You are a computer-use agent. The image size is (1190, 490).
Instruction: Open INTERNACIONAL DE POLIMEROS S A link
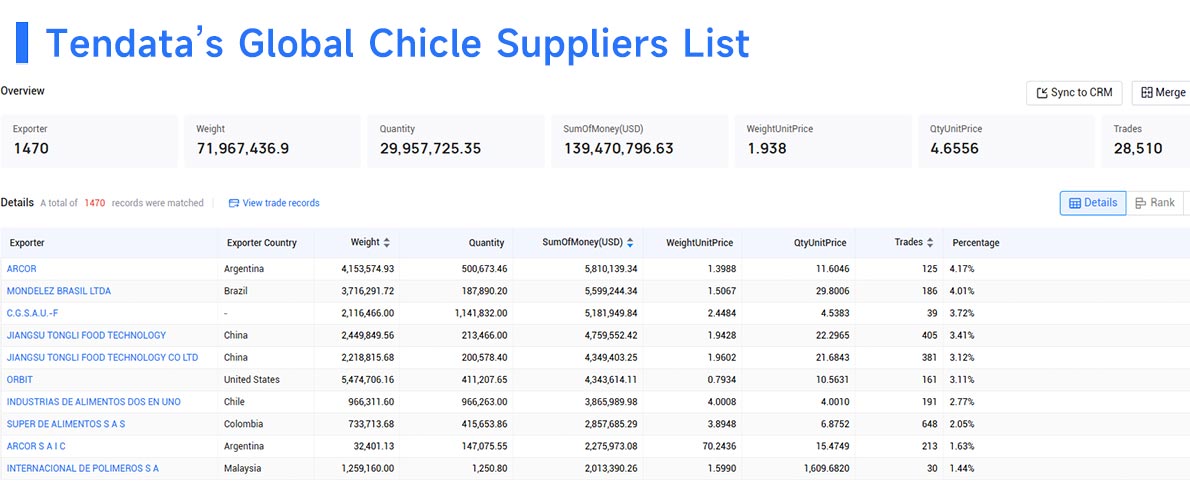83,468
